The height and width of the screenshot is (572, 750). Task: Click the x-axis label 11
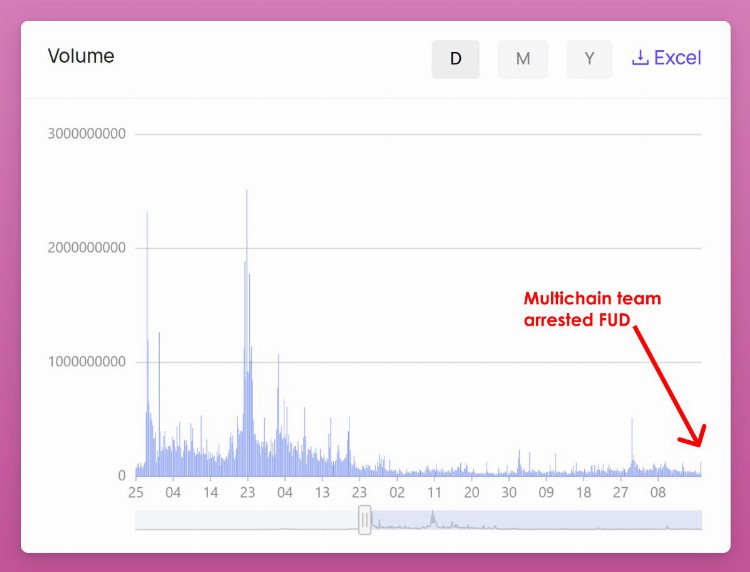tap(434, 493)
